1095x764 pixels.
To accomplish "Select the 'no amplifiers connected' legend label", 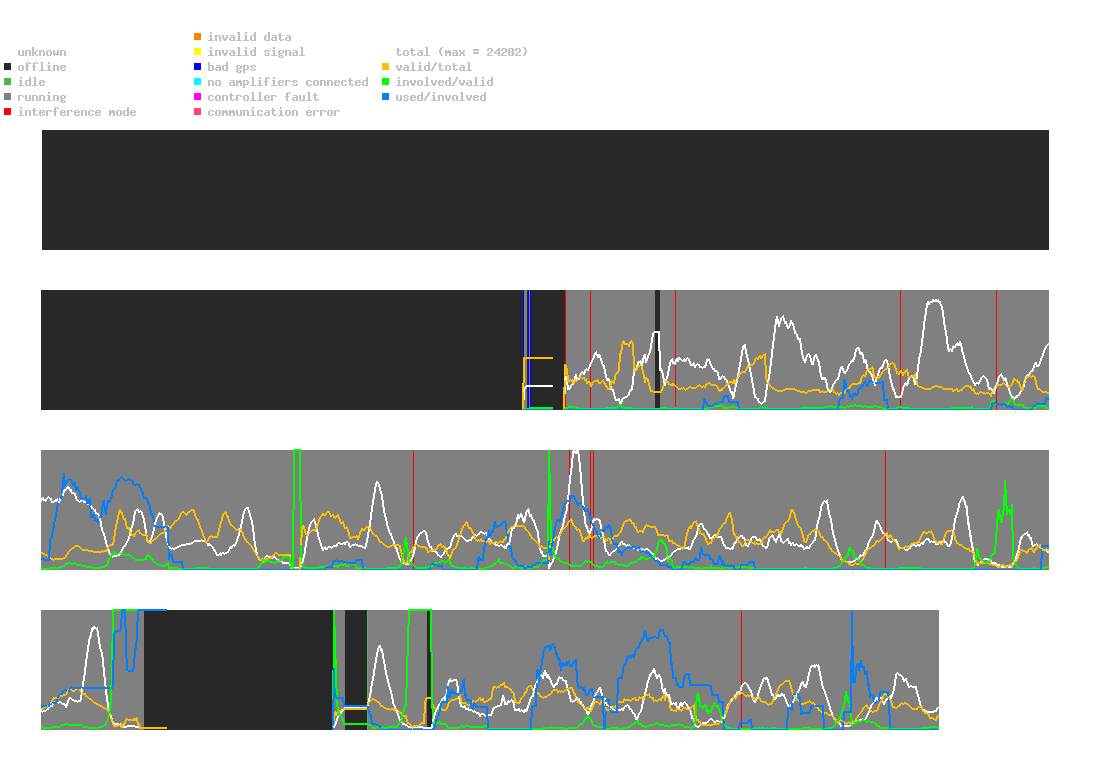I will click(x=288, y=82).
